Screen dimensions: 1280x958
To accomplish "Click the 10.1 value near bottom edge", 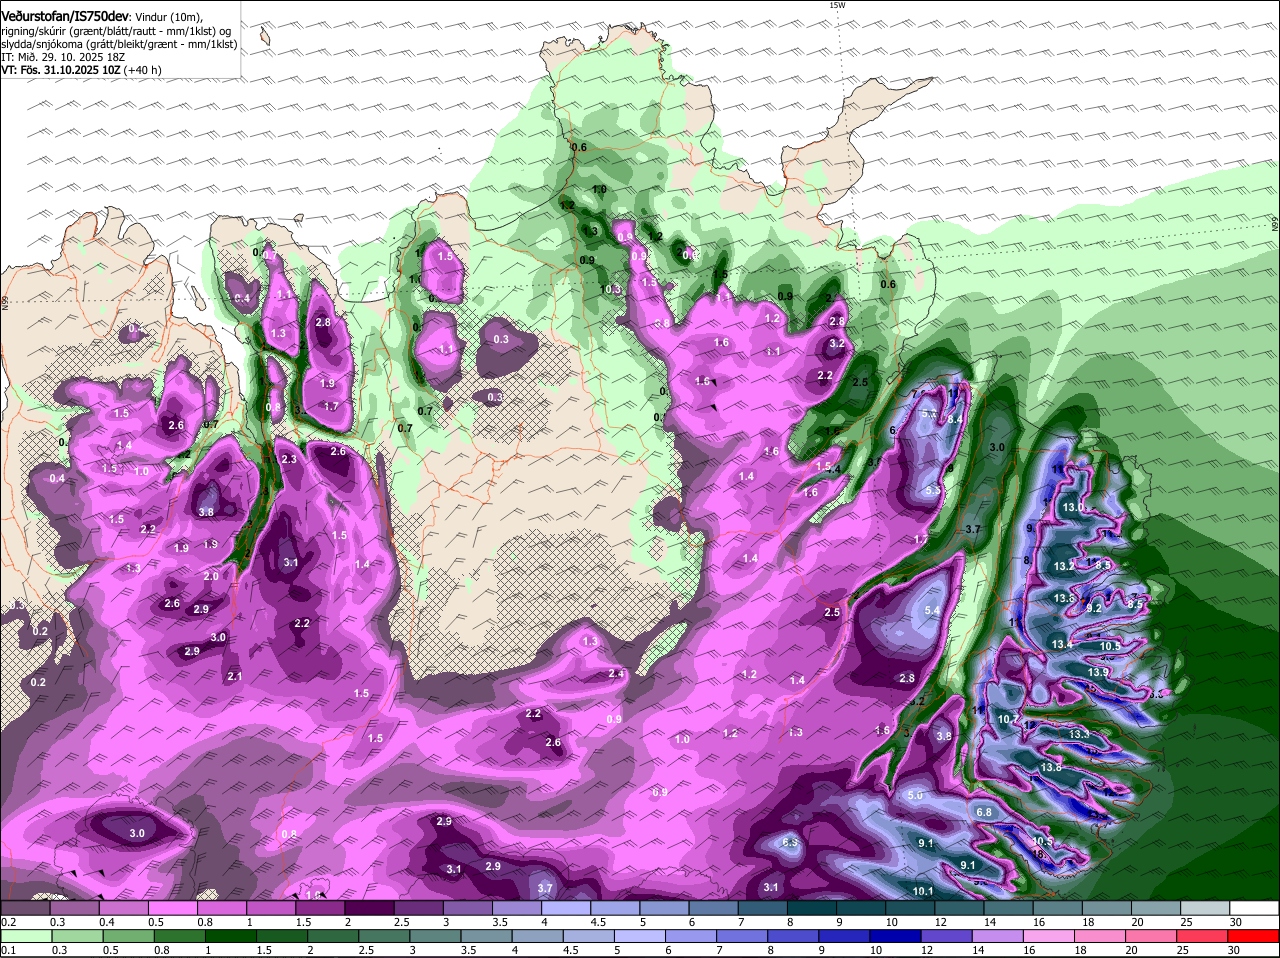I will click(x=923, y=891).
